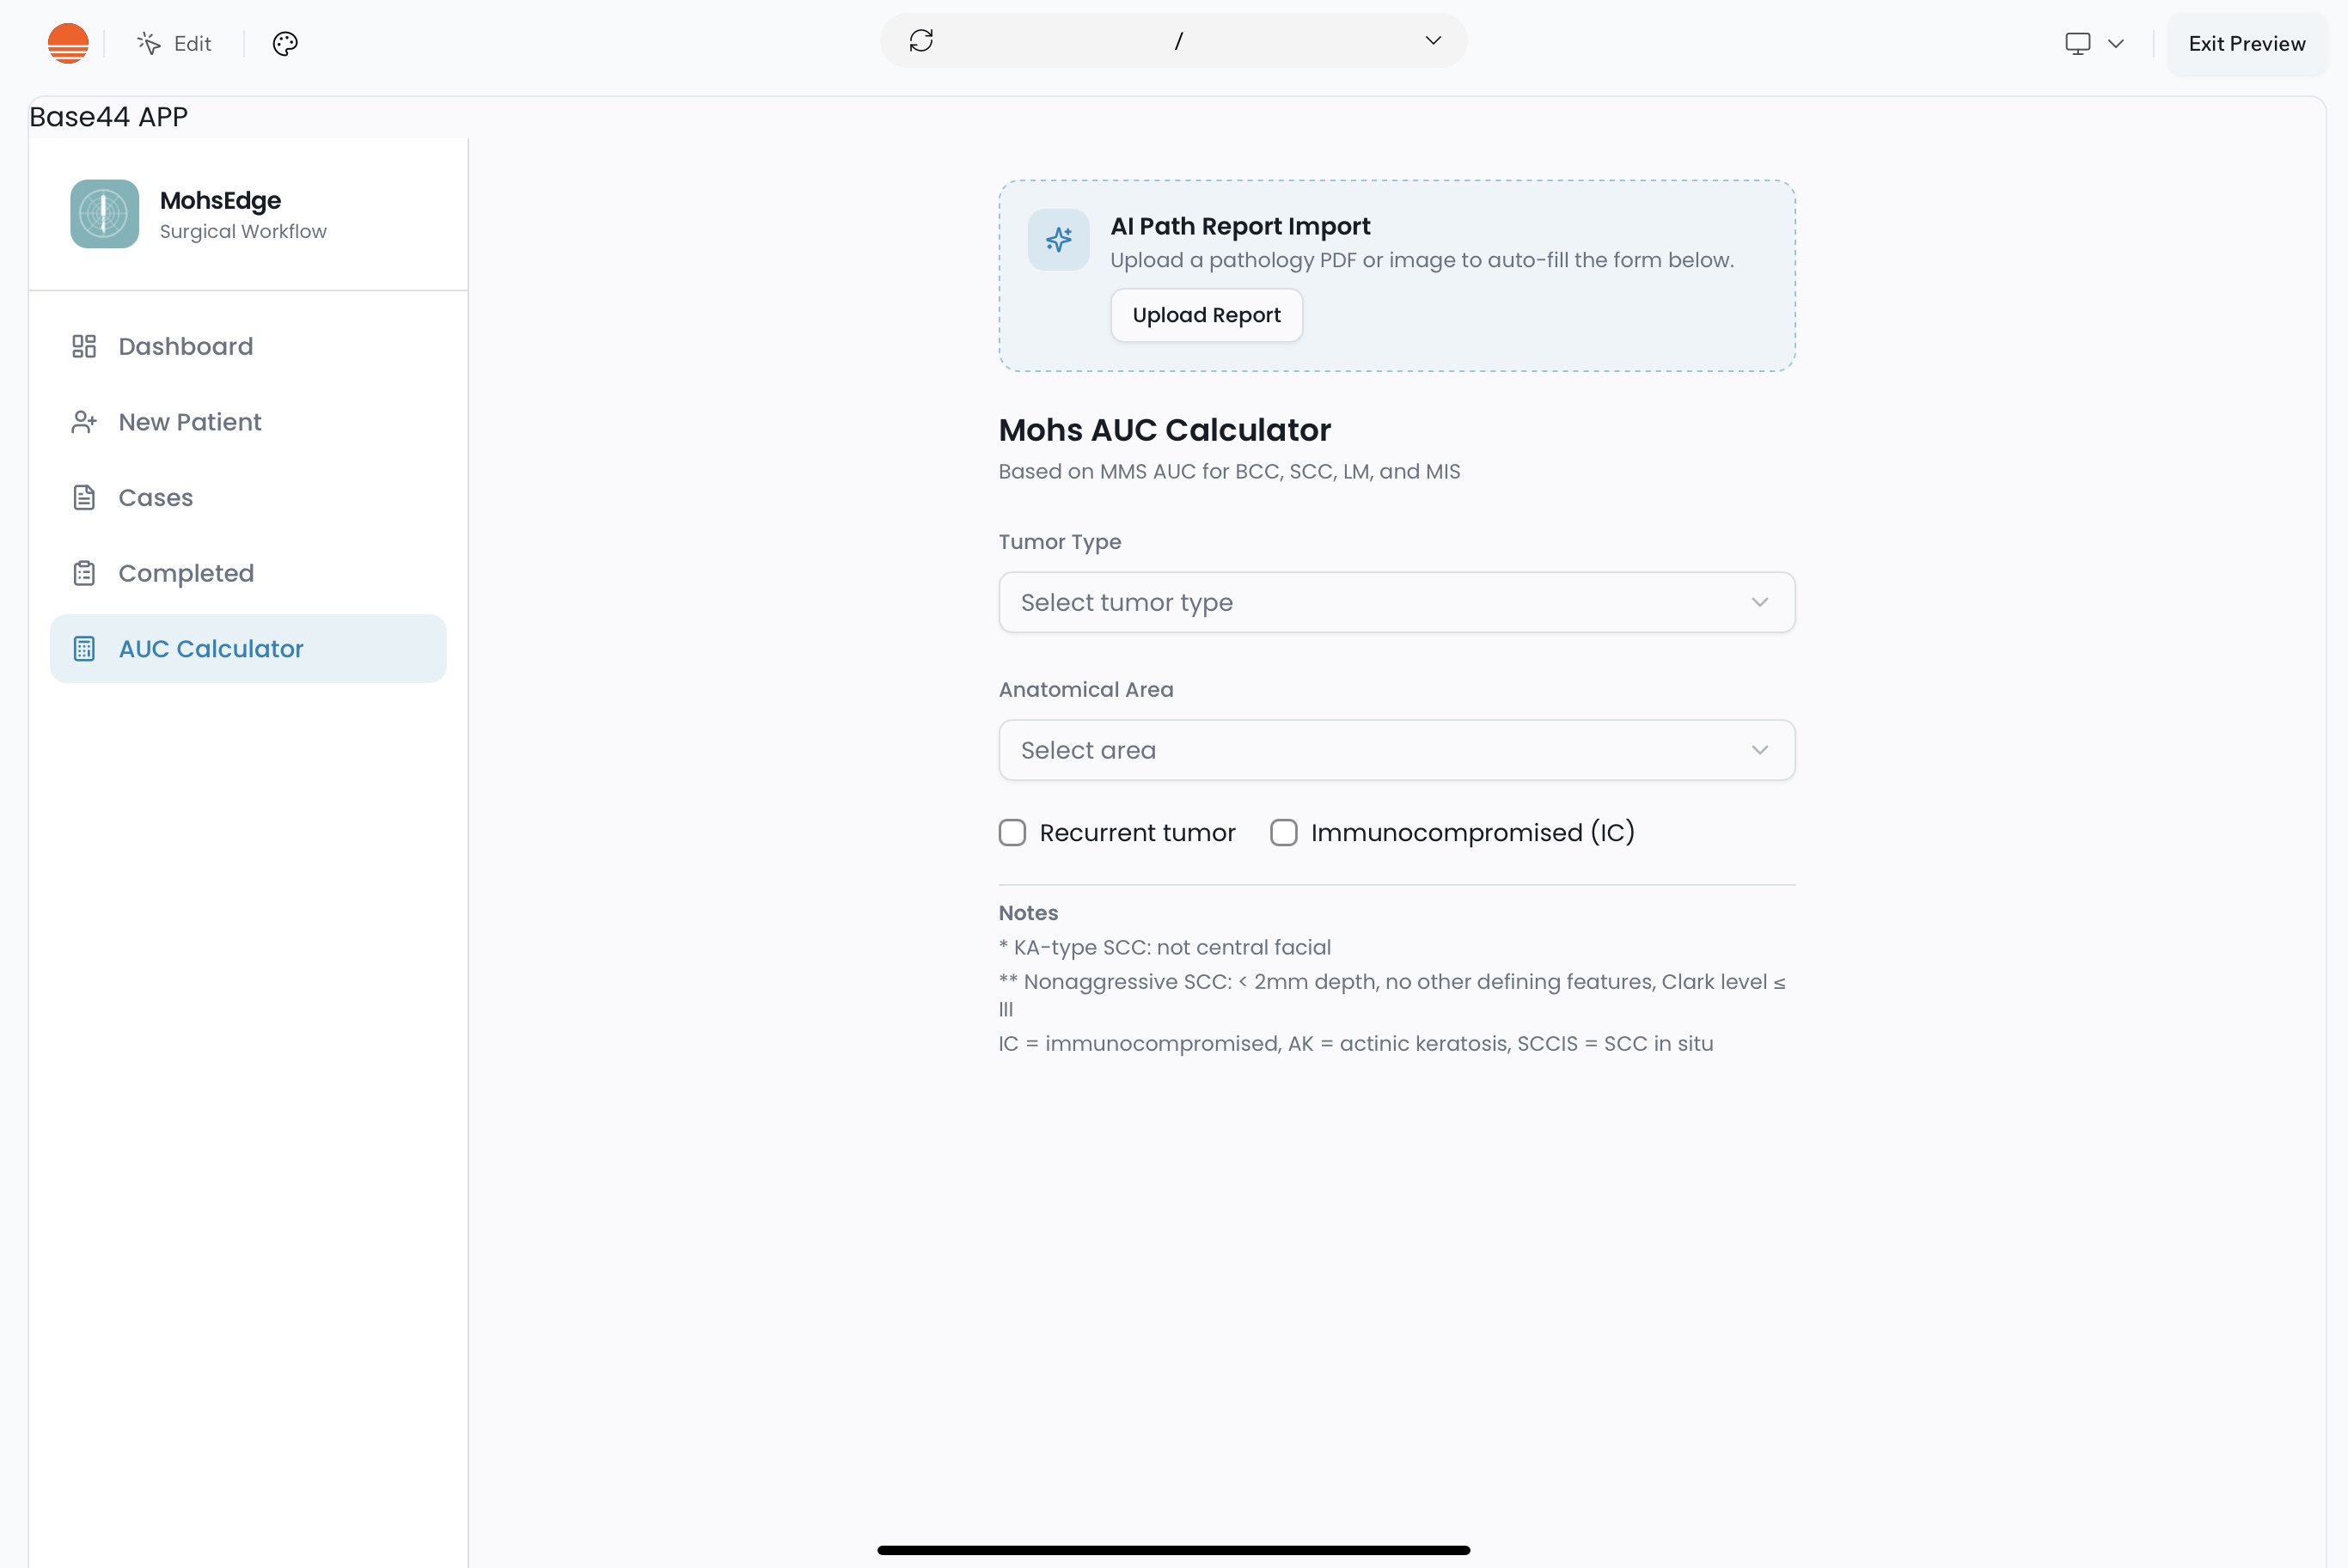Click the Upload Report button
The height and width of the screenshot is (1568, 2348).
1206,315
